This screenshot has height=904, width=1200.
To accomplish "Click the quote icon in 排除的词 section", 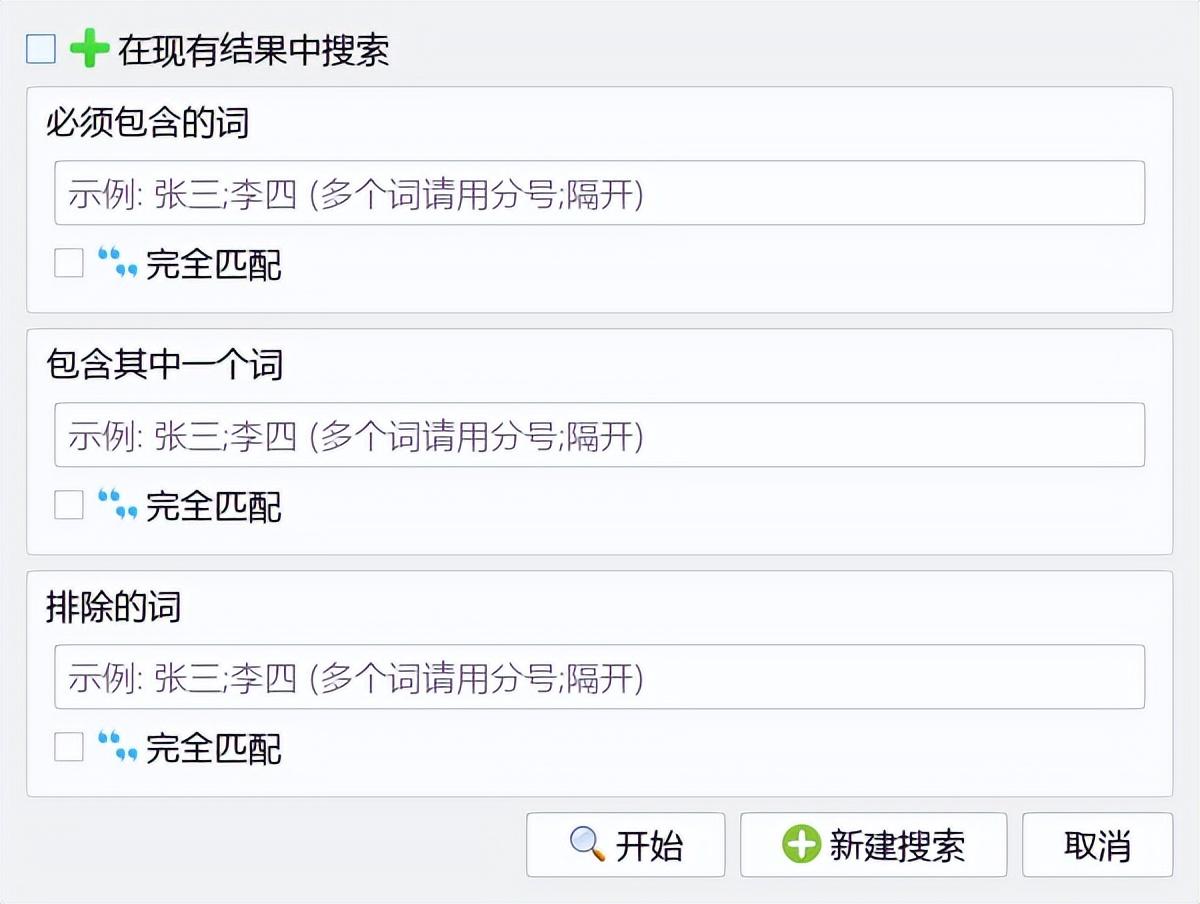I will [x=116, y=747].
